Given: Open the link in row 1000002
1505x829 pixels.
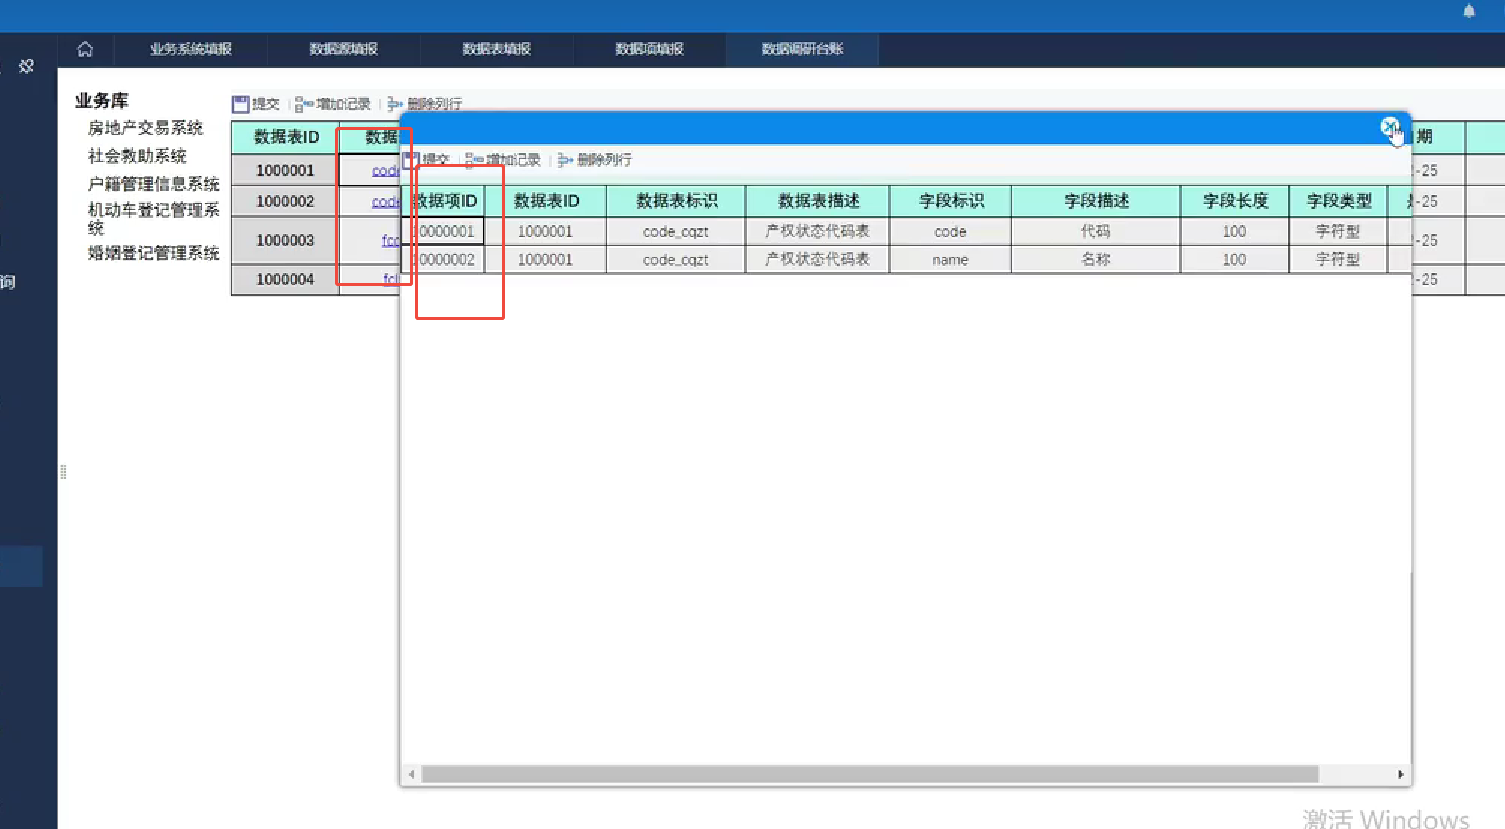Looking at the screenshot, I should [x=386, y=202].
